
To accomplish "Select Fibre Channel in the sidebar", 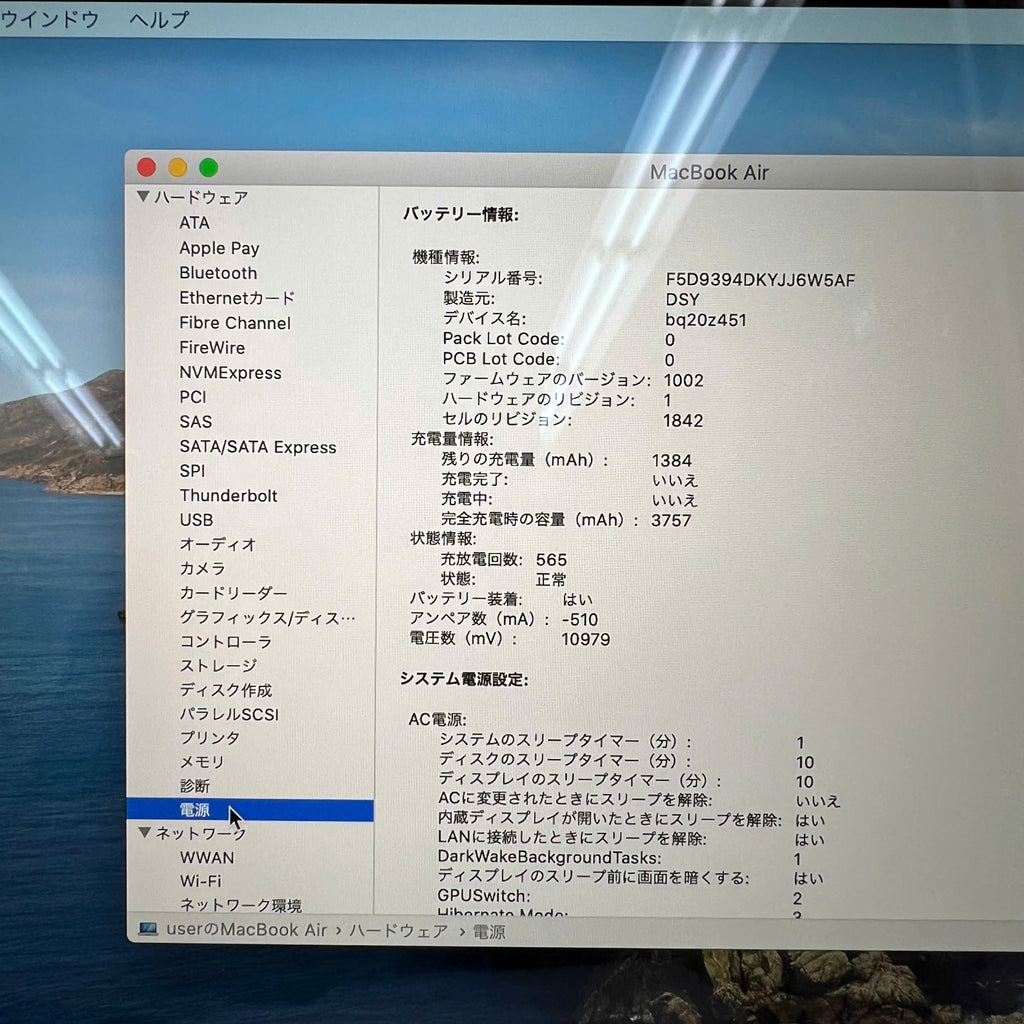I will point(235,323).
